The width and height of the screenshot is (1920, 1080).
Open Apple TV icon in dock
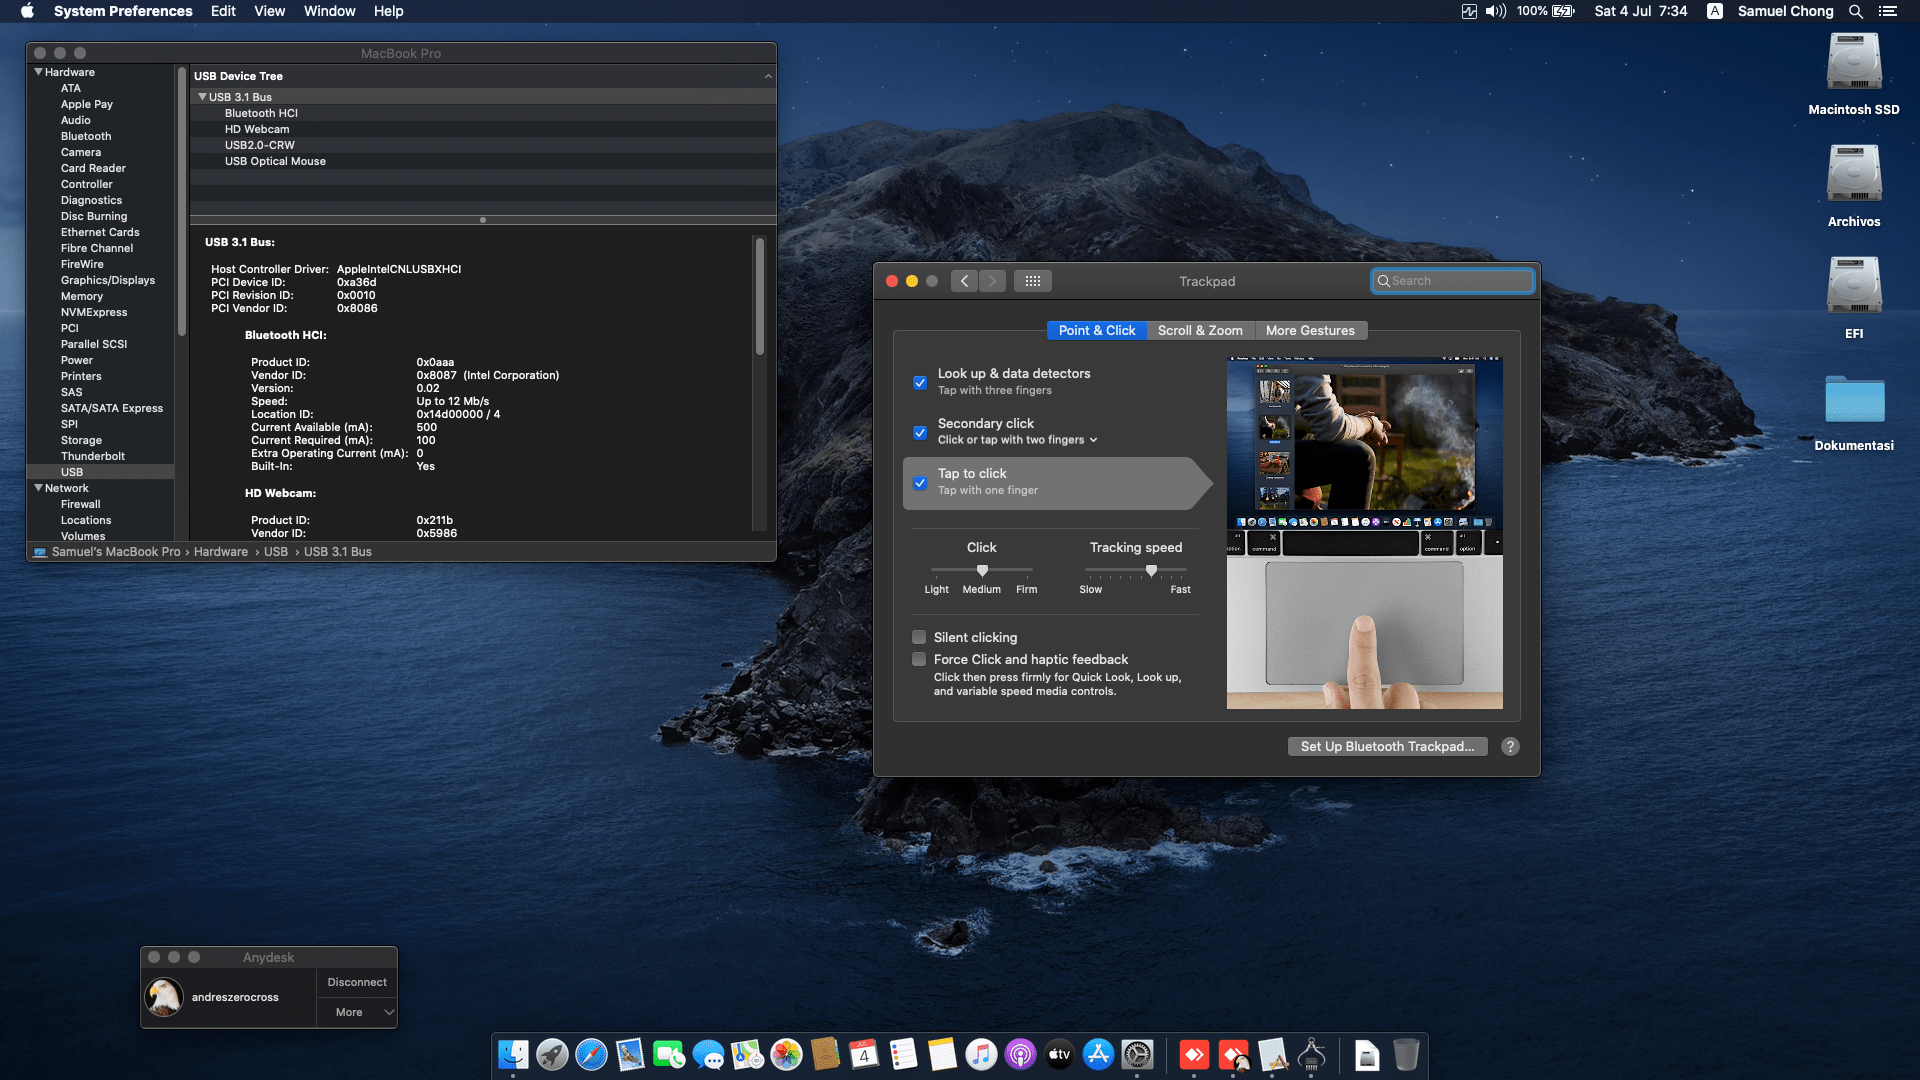tap(1059, 1055)
